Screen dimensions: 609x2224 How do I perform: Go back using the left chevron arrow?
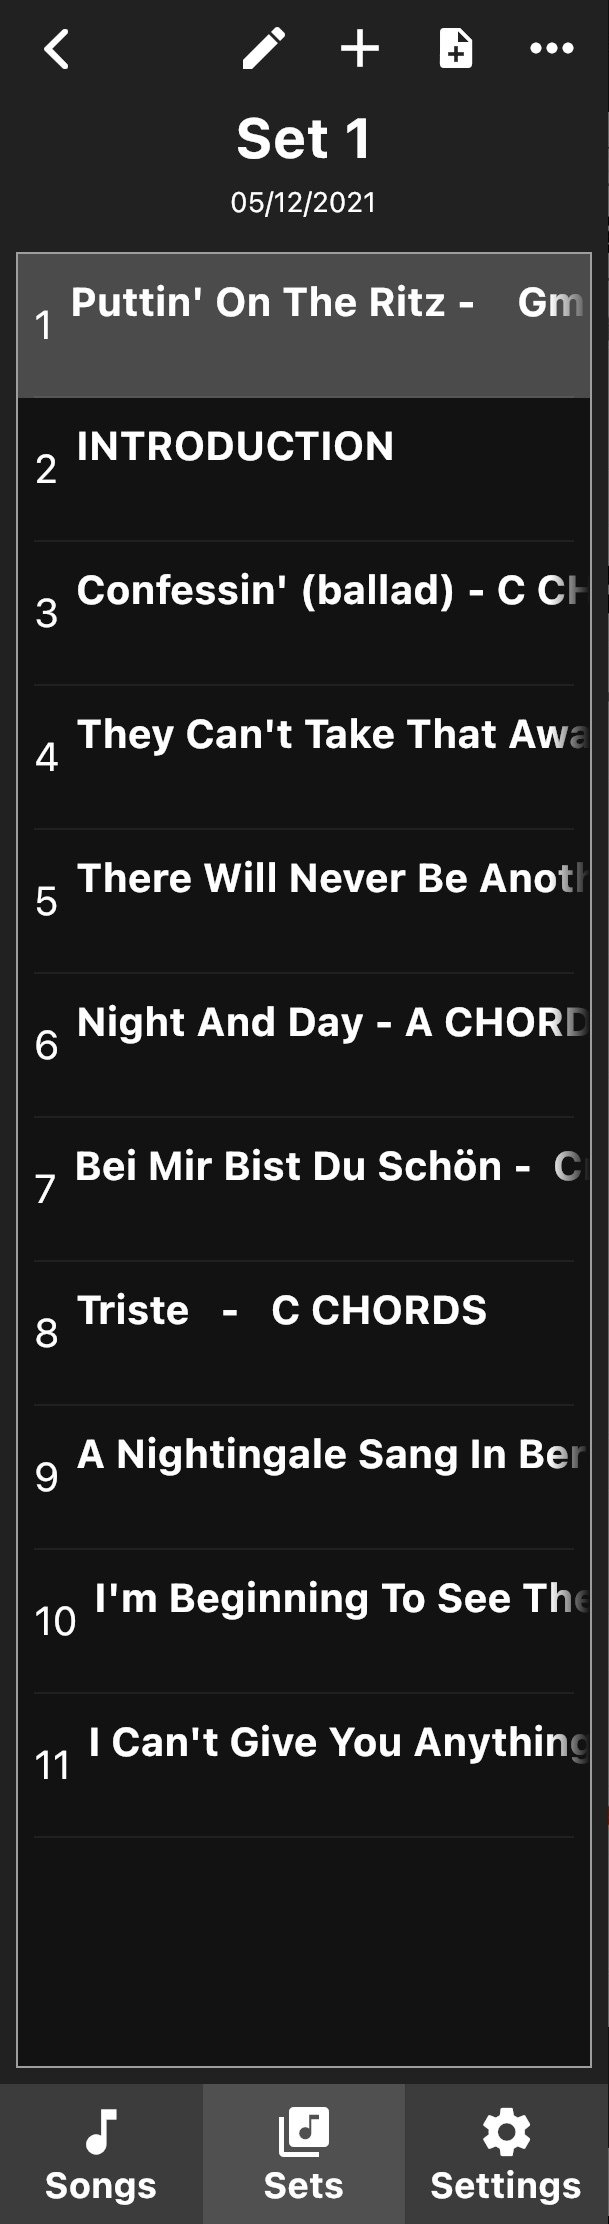coord(57,49)
